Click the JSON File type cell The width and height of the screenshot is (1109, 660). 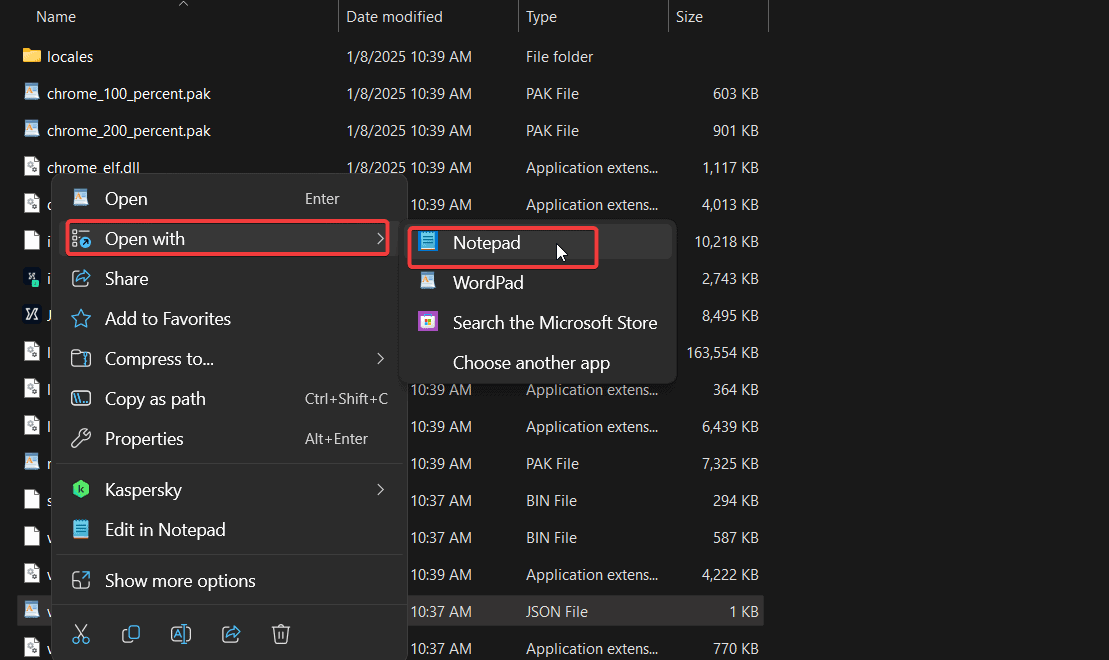[x=557, y=611]
